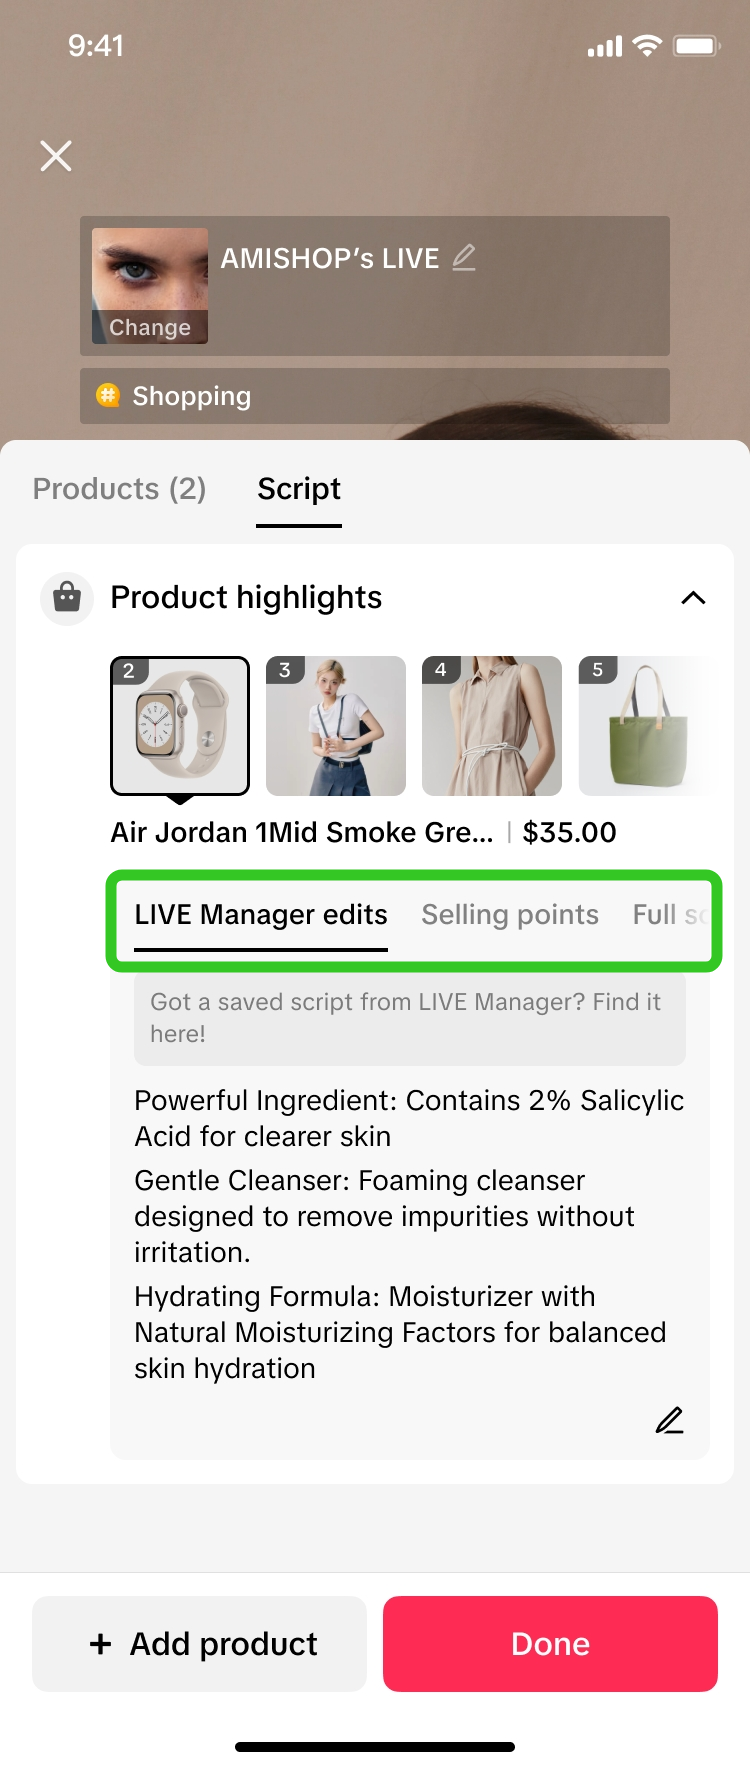This screenshot has width=750, height=1768.
Task: Tap the shopping bag icon
Action: point(67,598)
